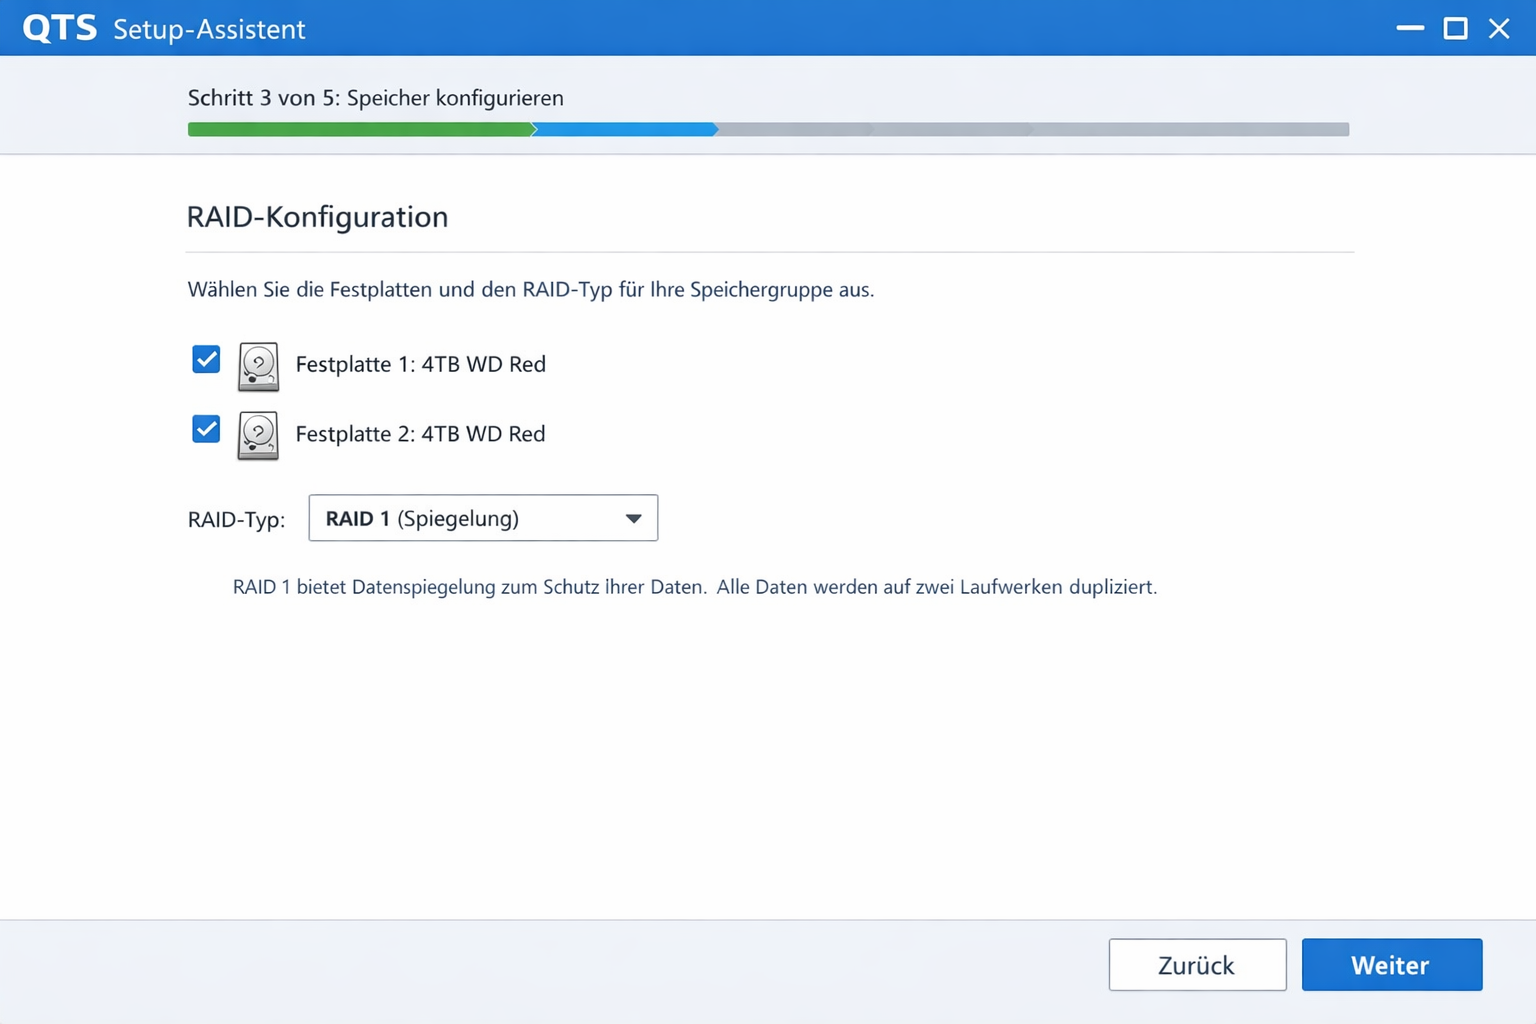Click the 'Setup-Assistent' title text

tap(209, 29)
